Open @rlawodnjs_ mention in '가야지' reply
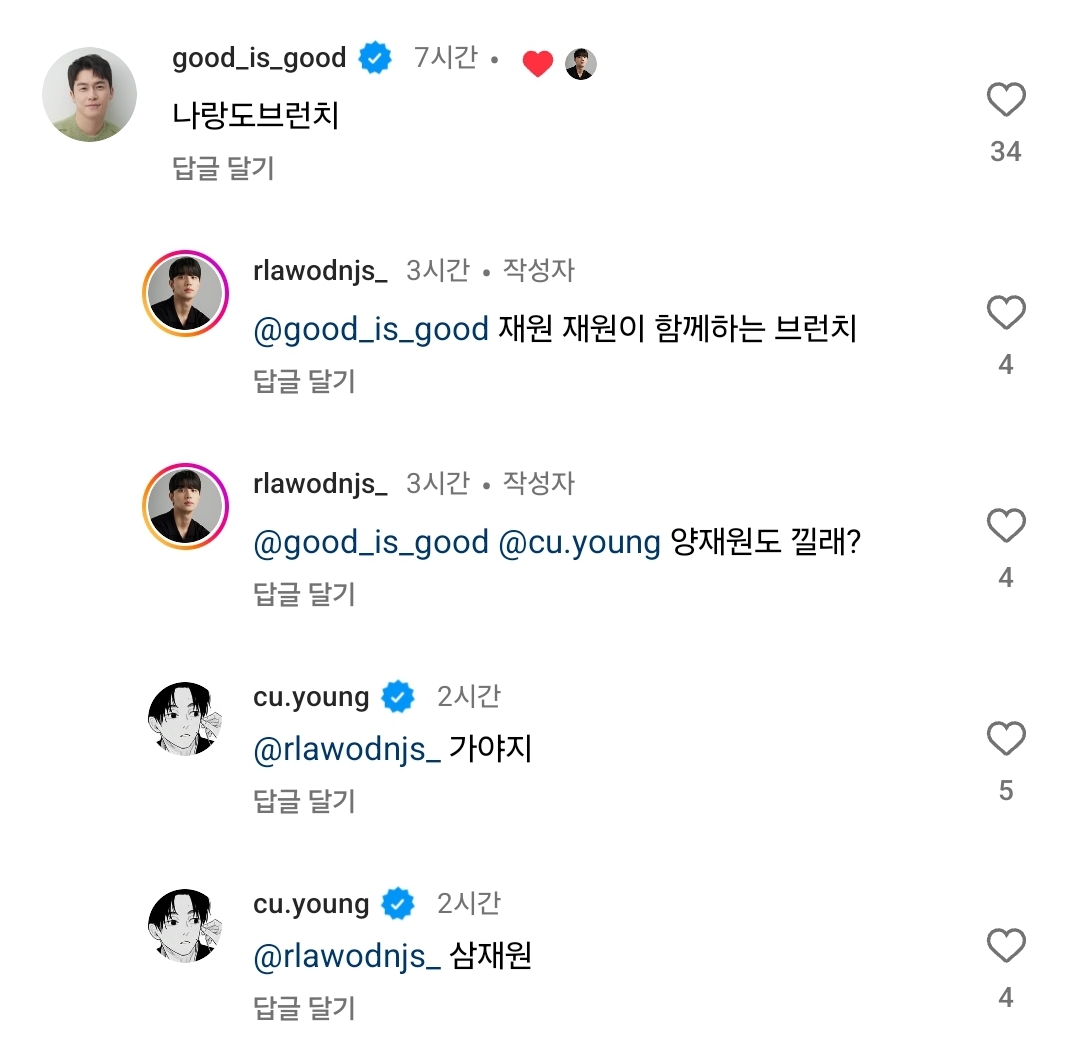 point(347,749)
